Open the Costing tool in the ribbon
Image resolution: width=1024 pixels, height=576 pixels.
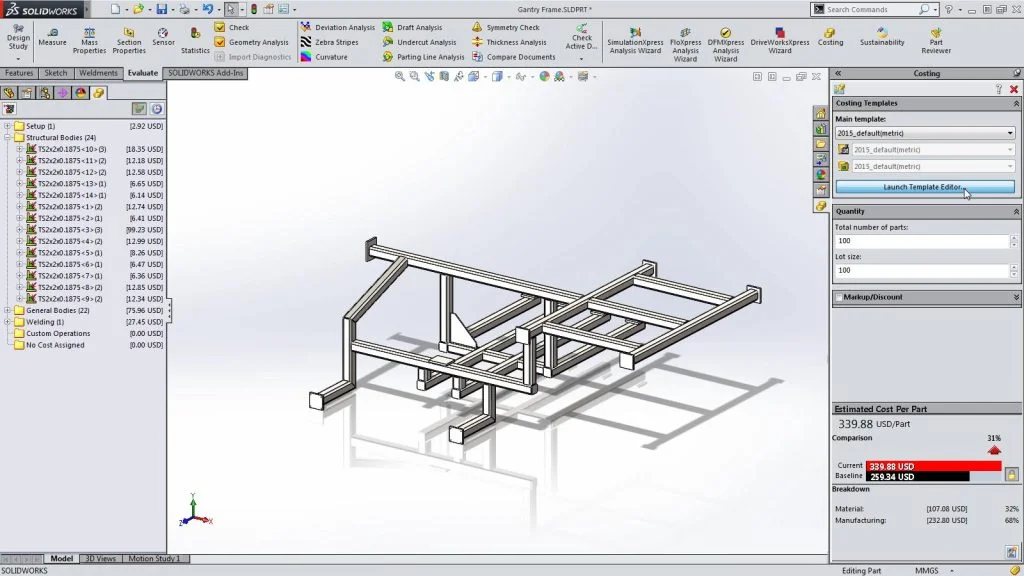831,38
